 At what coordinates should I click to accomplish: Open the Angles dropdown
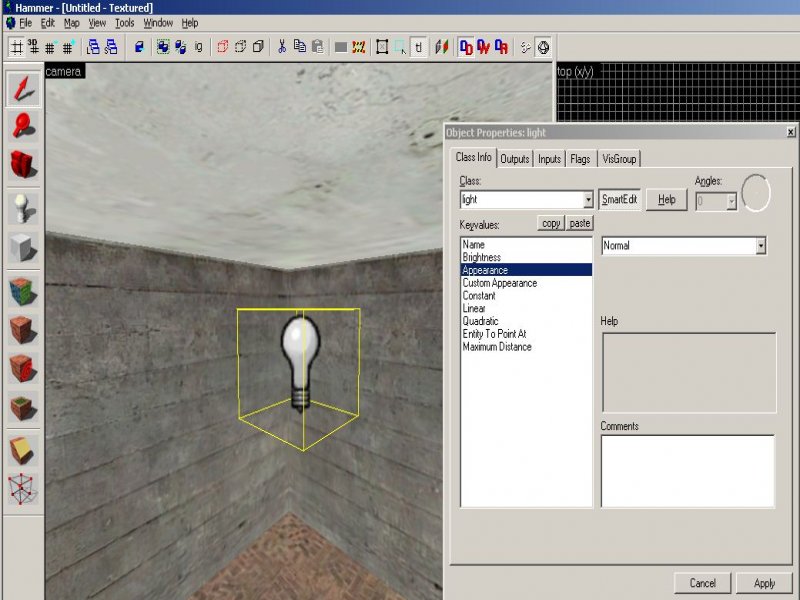[x=731, y=201]
